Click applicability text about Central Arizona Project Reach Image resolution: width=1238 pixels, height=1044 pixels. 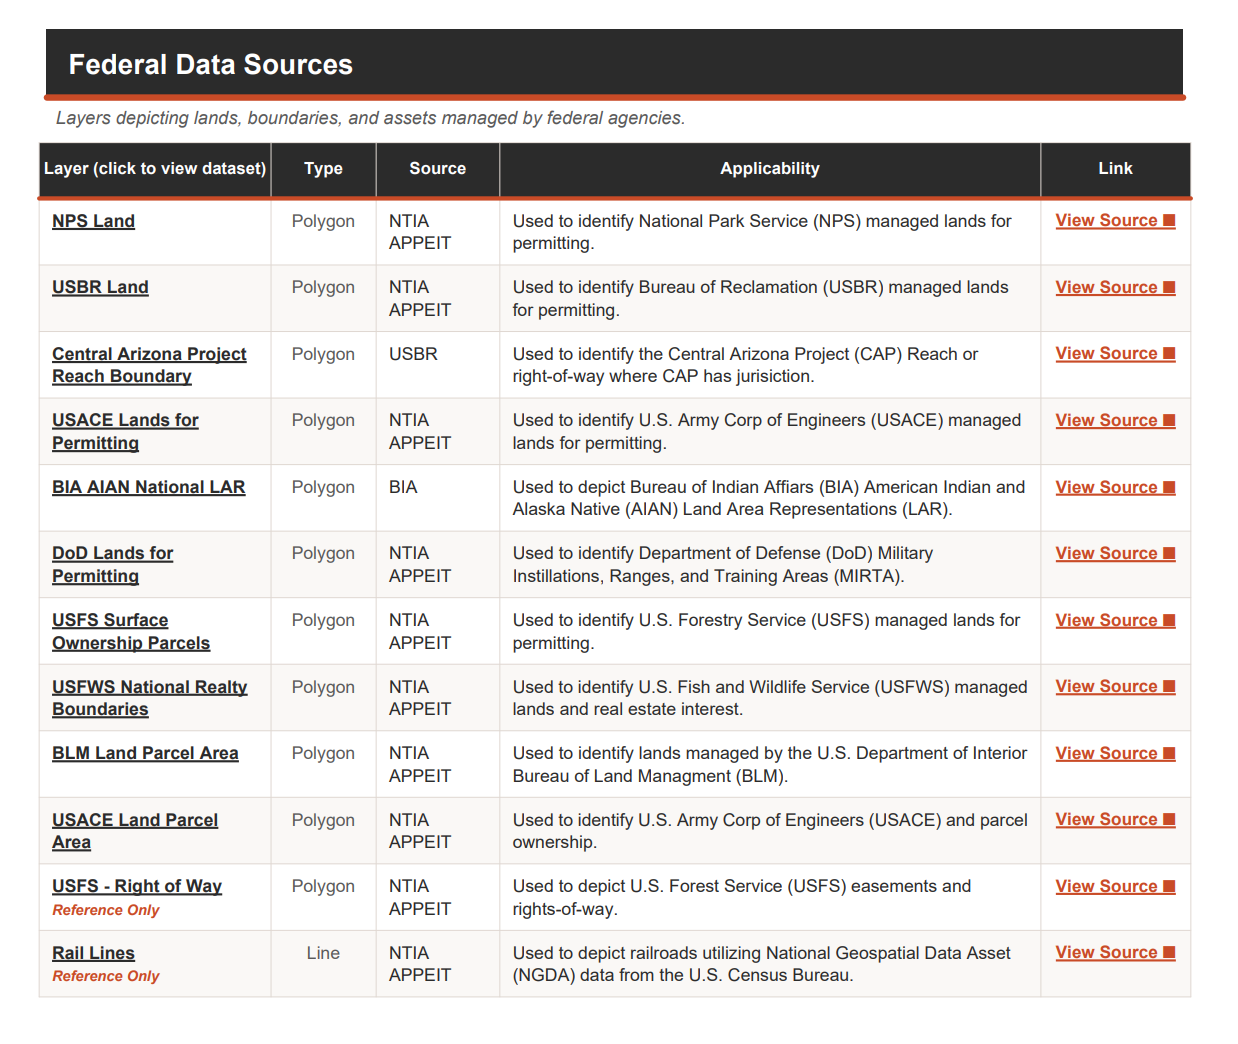[x=745, y=365]
